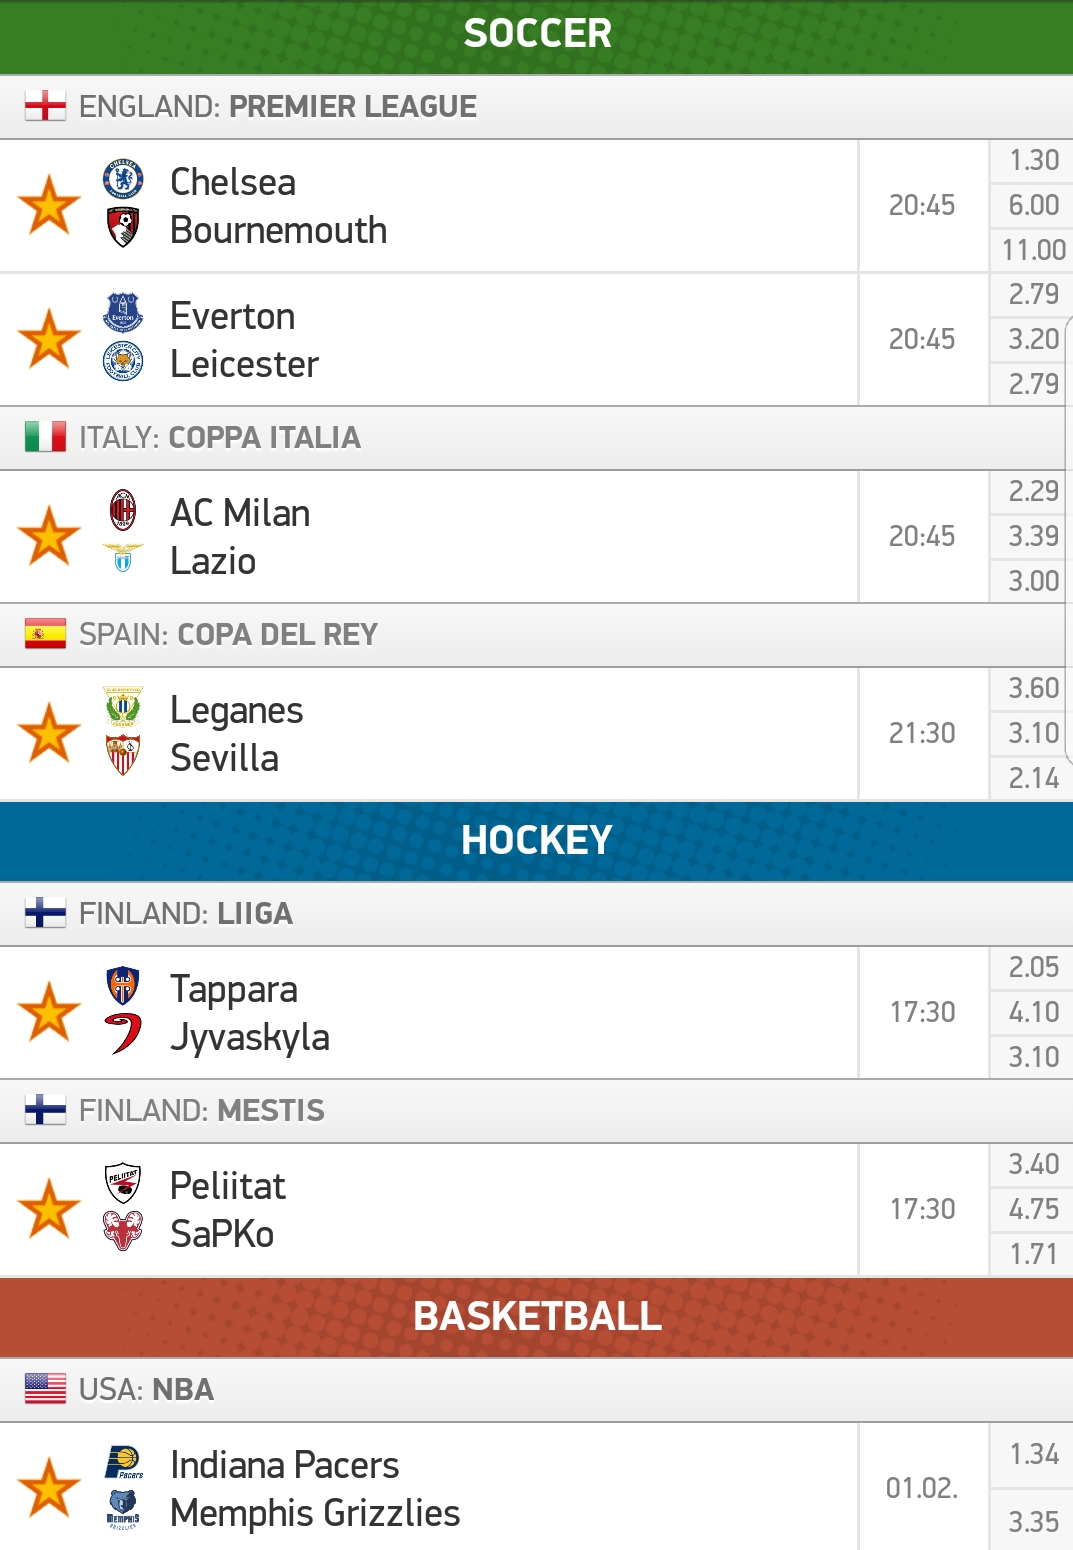Star the Leganes vs Sevilla match
1073x1550 pixels.
tap(49, 733)
